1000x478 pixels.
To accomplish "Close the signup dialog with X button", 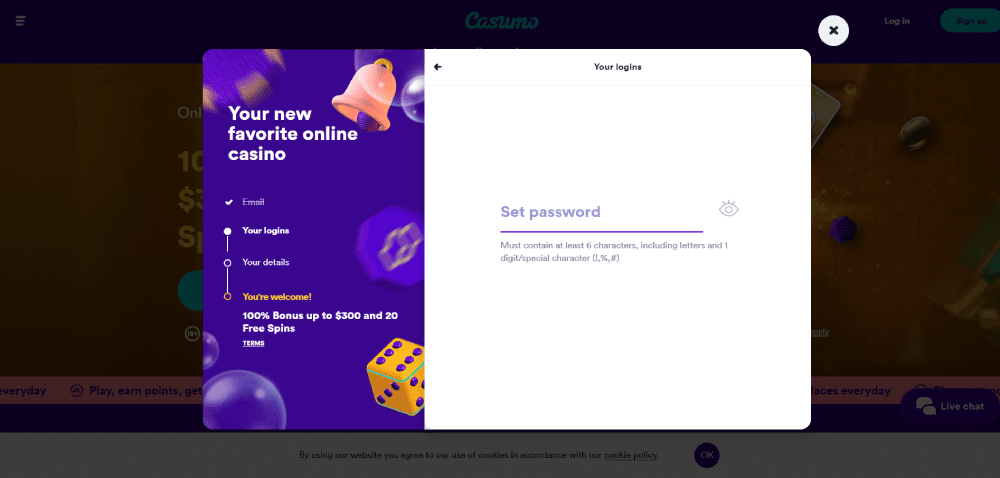I will 833,31.
